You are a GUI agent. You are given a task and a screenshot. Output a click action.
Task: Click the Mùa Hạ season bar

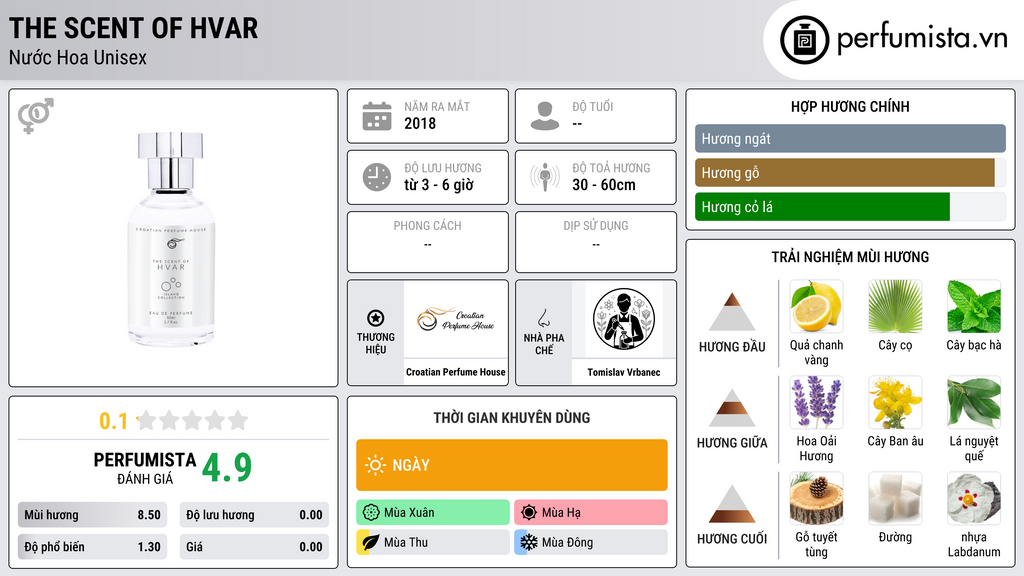(591, 513)
